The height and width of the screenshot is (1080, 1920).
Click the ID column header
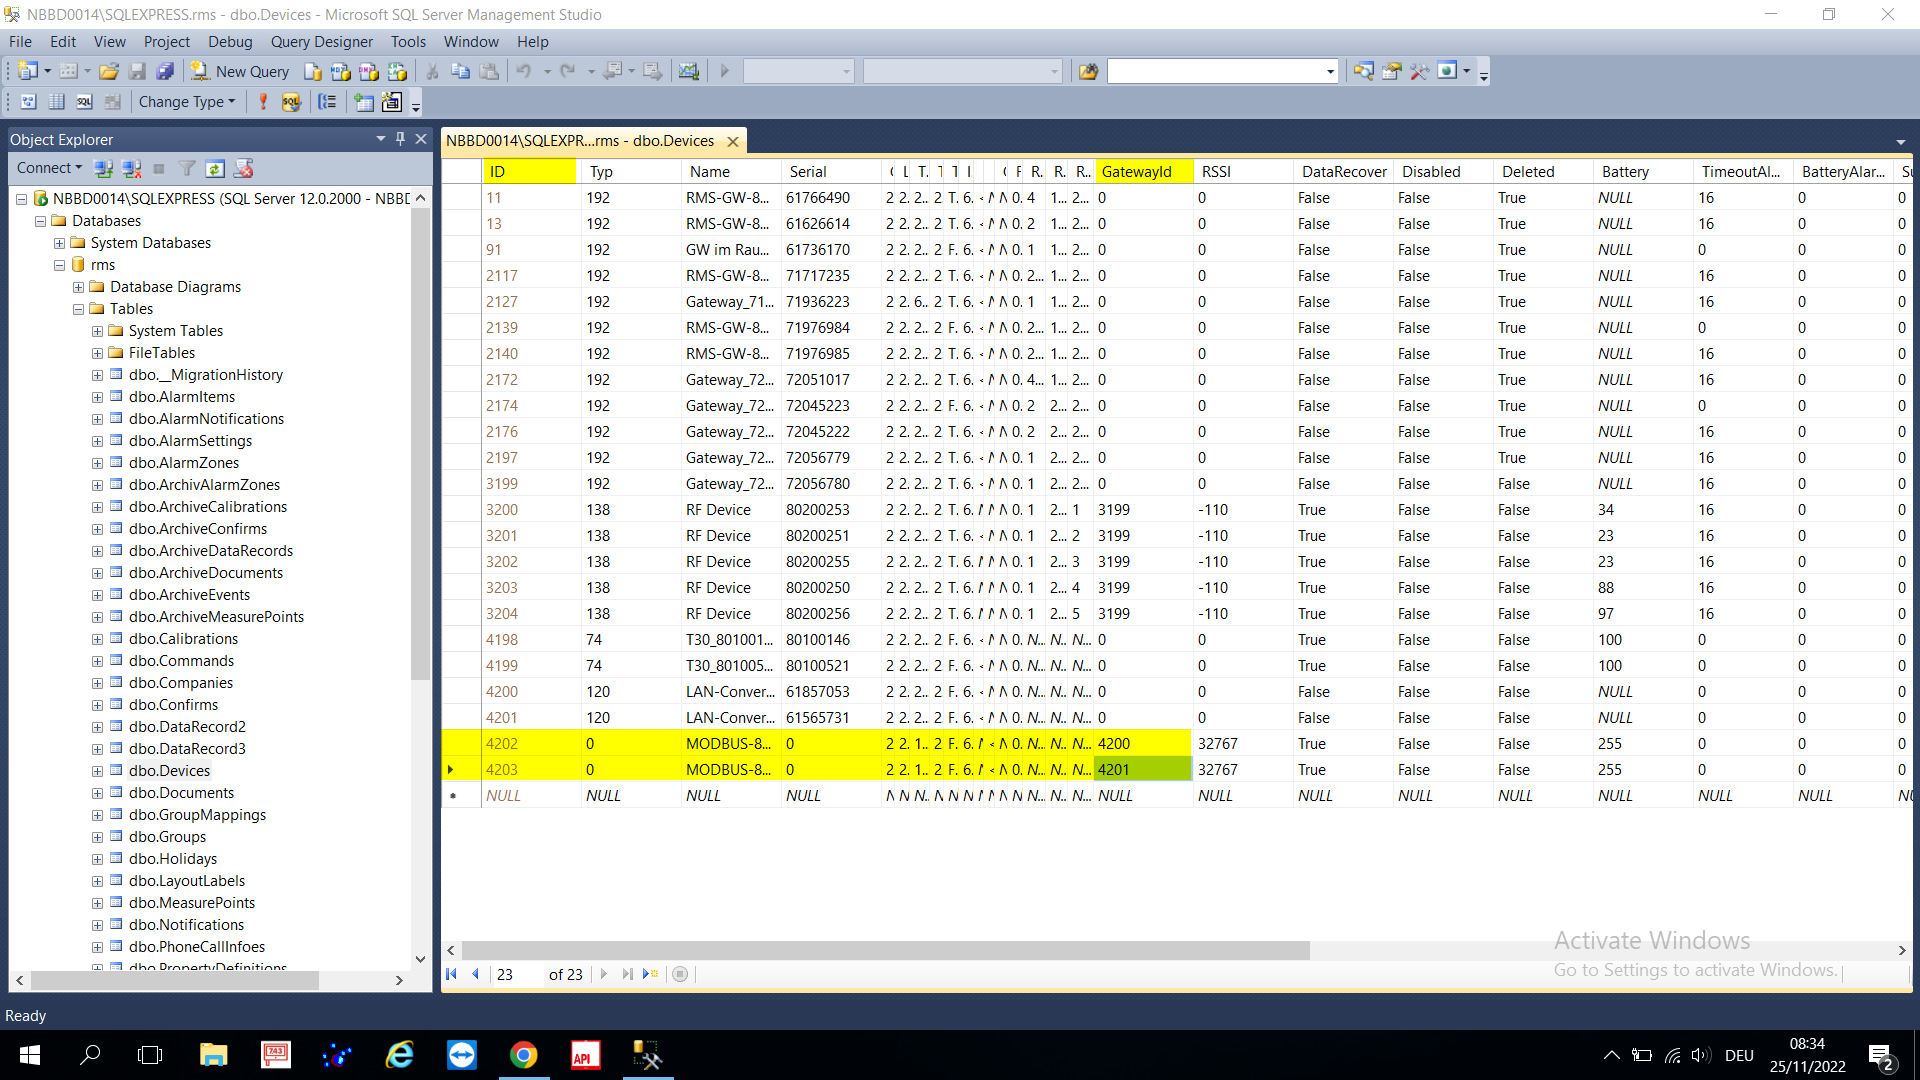[x=530, y=172]
